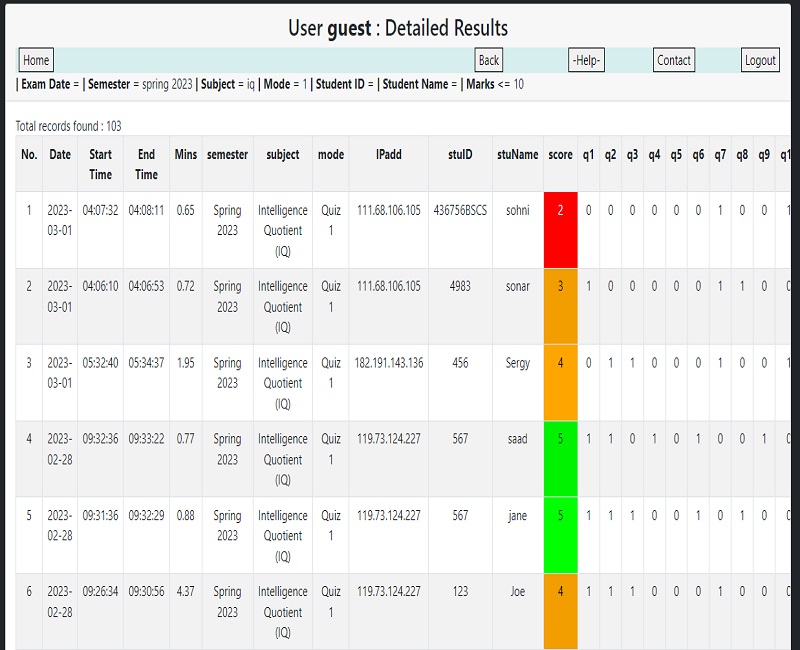800x650 pixels.
Task: Click the Home button
Action: click(x=36, y=60)
